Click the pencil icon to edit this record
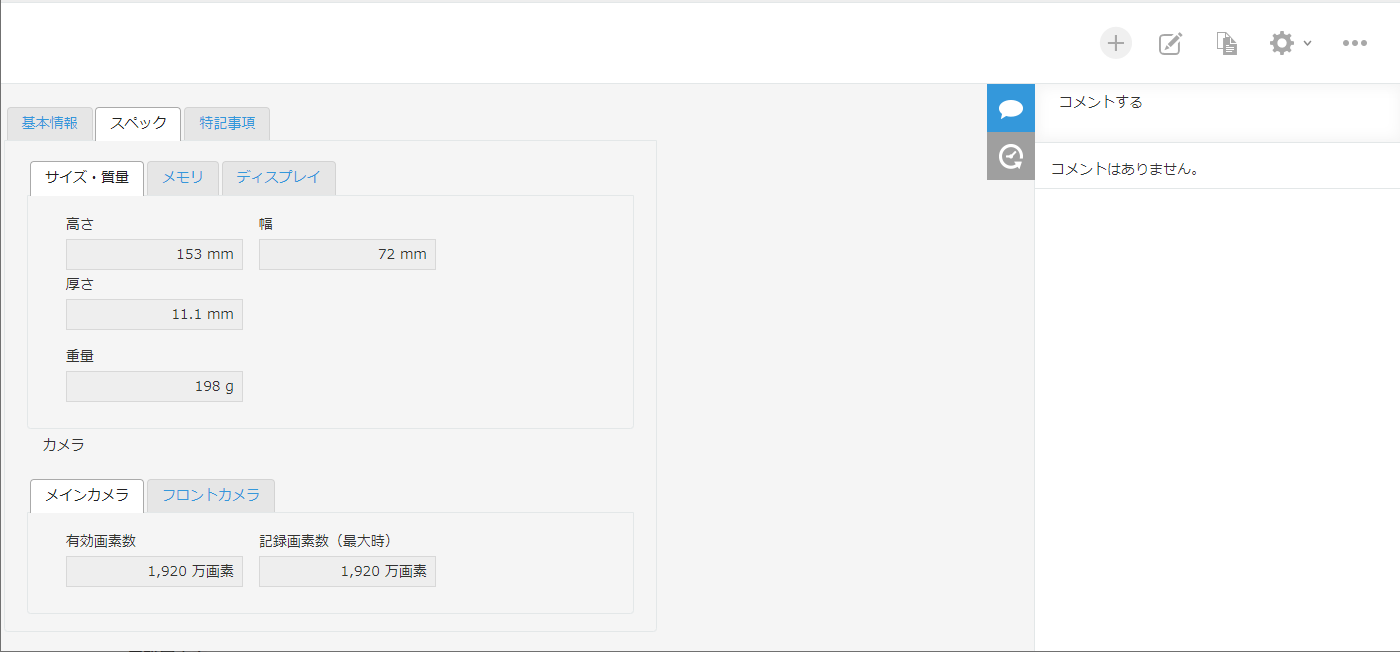The height and width of the screenshot is (652, 1400). 1170,43
